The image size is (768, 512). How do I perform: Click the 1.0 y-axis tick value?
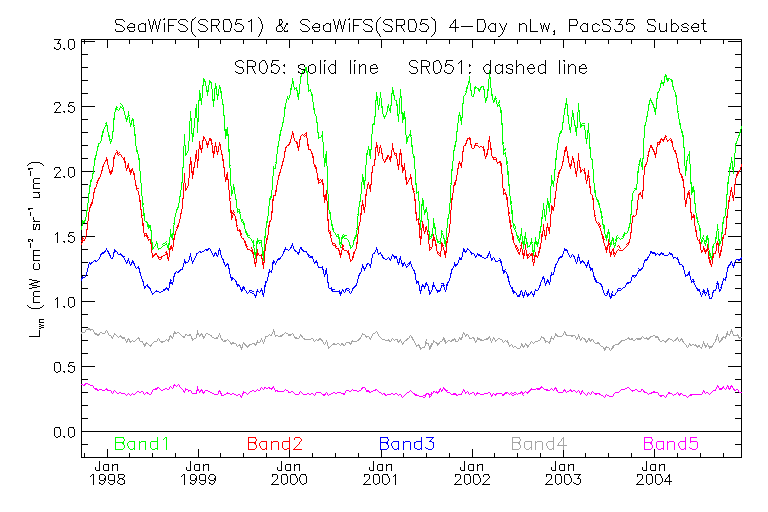[64, 302]
